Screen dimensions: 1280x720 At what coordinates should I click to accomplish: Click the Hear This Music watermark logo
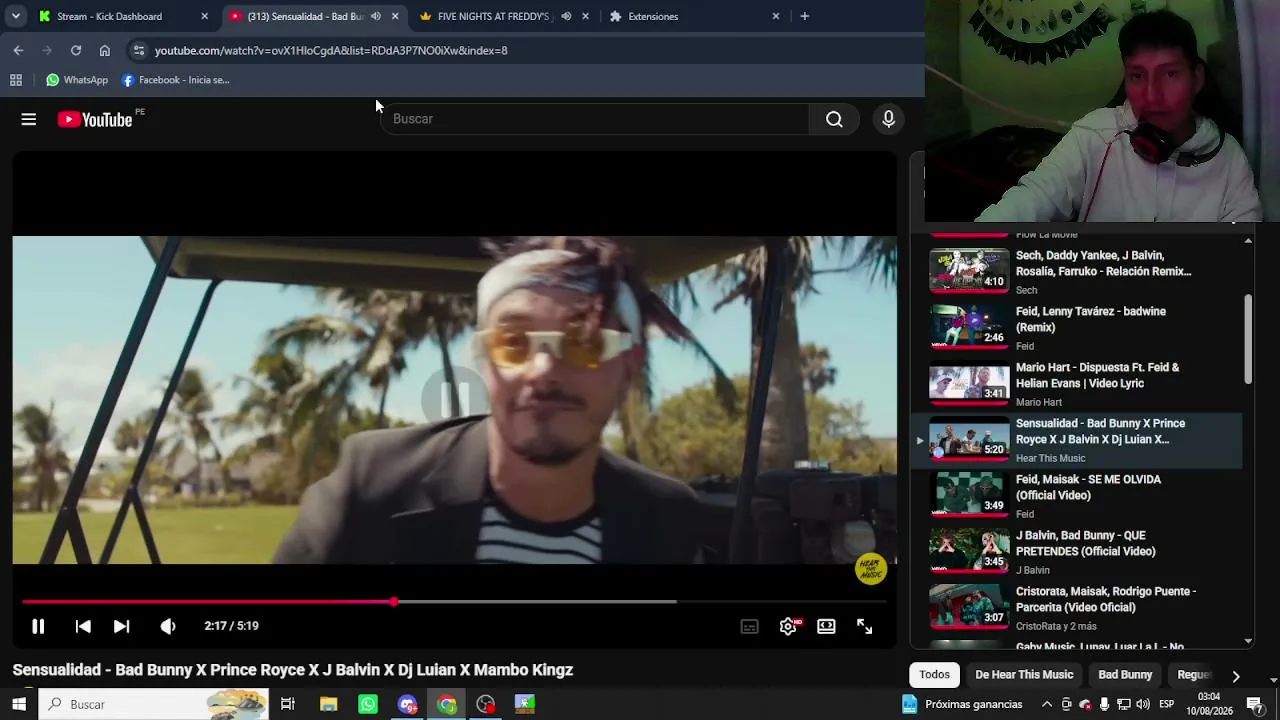(871, 569)
